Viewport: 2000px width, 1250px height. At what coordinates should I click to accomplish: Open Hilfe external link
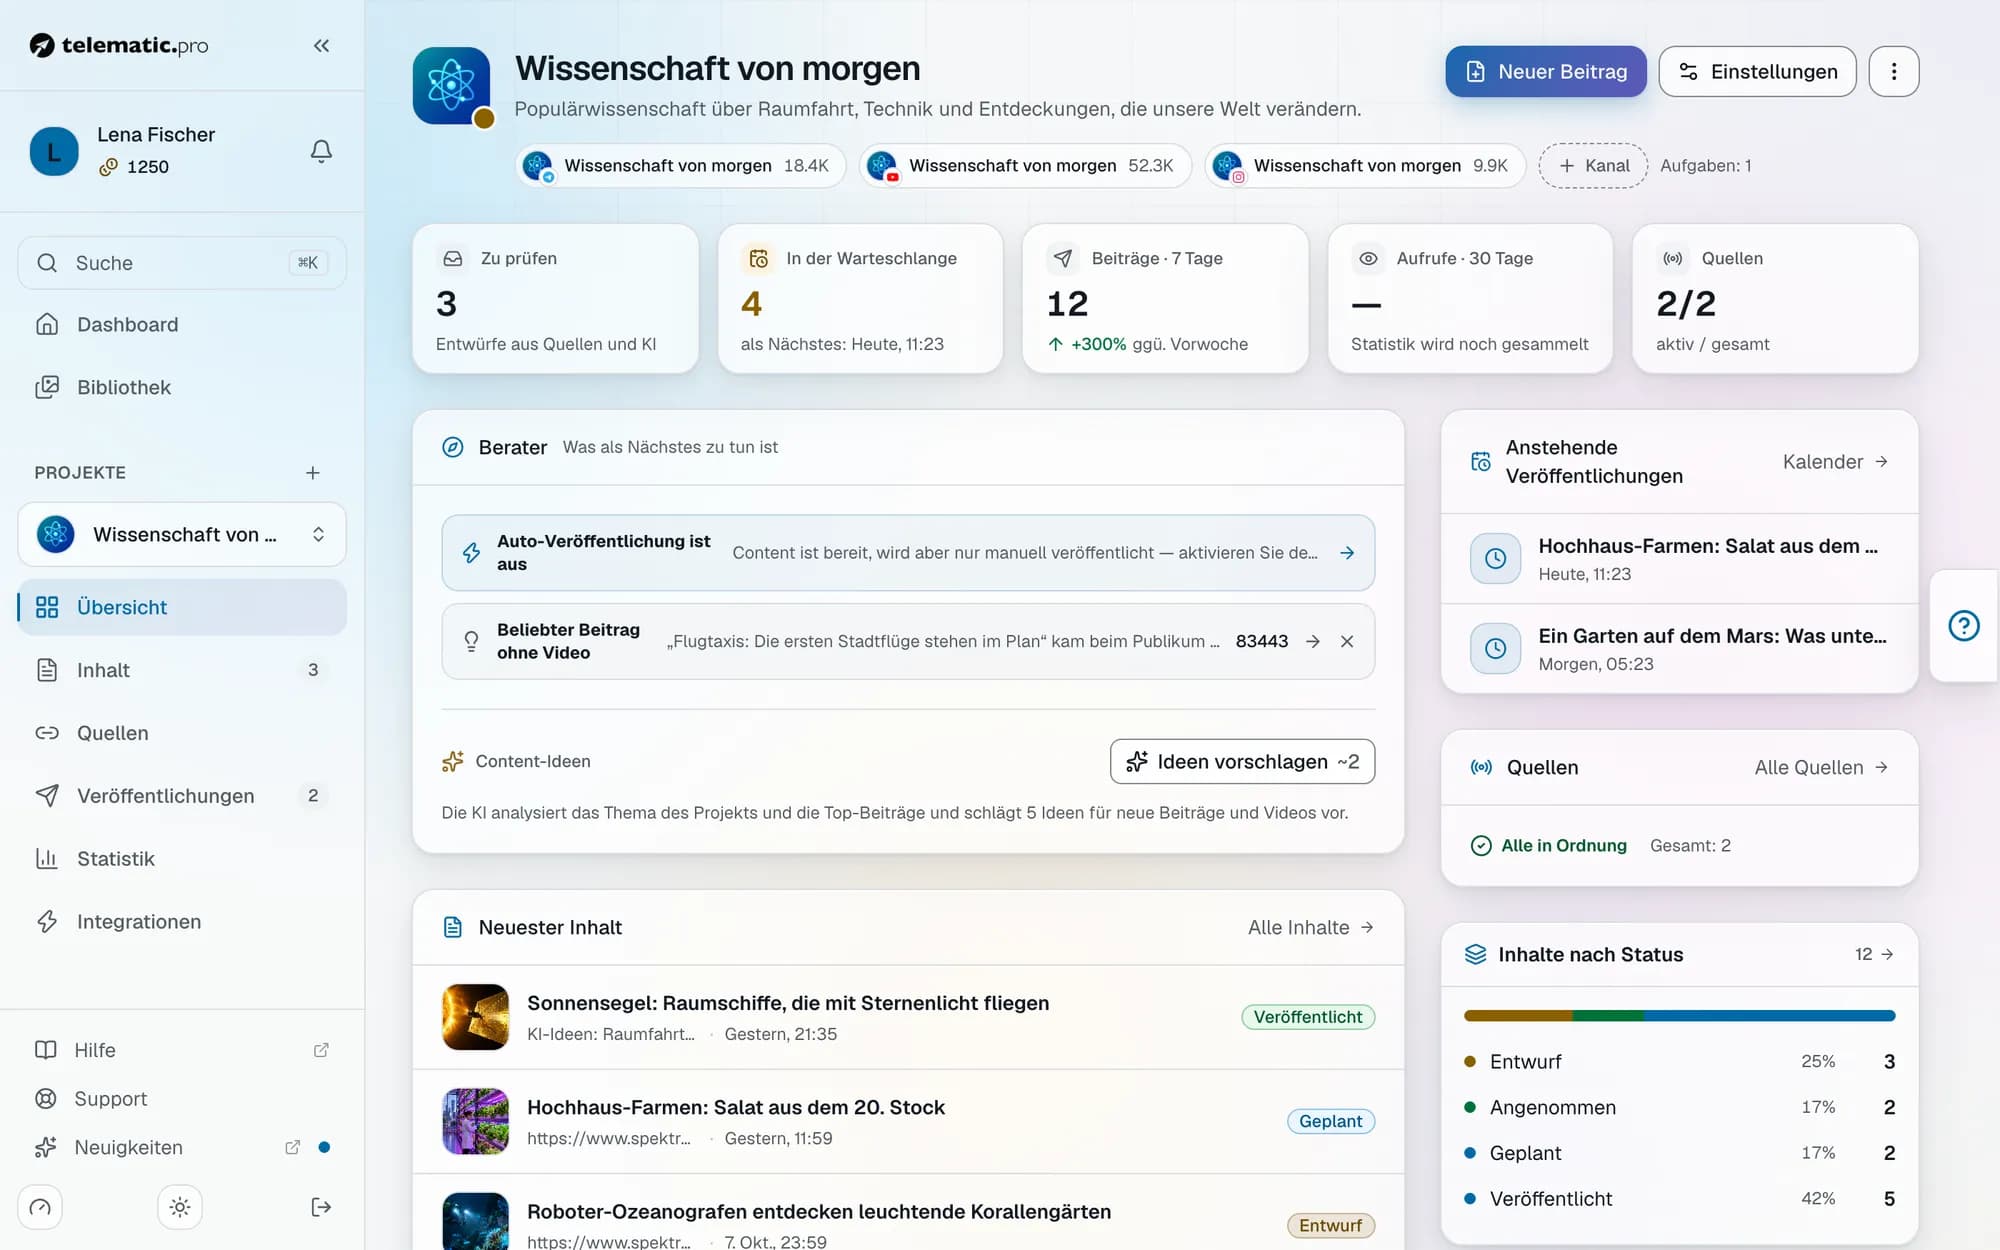pos(182,1050)
